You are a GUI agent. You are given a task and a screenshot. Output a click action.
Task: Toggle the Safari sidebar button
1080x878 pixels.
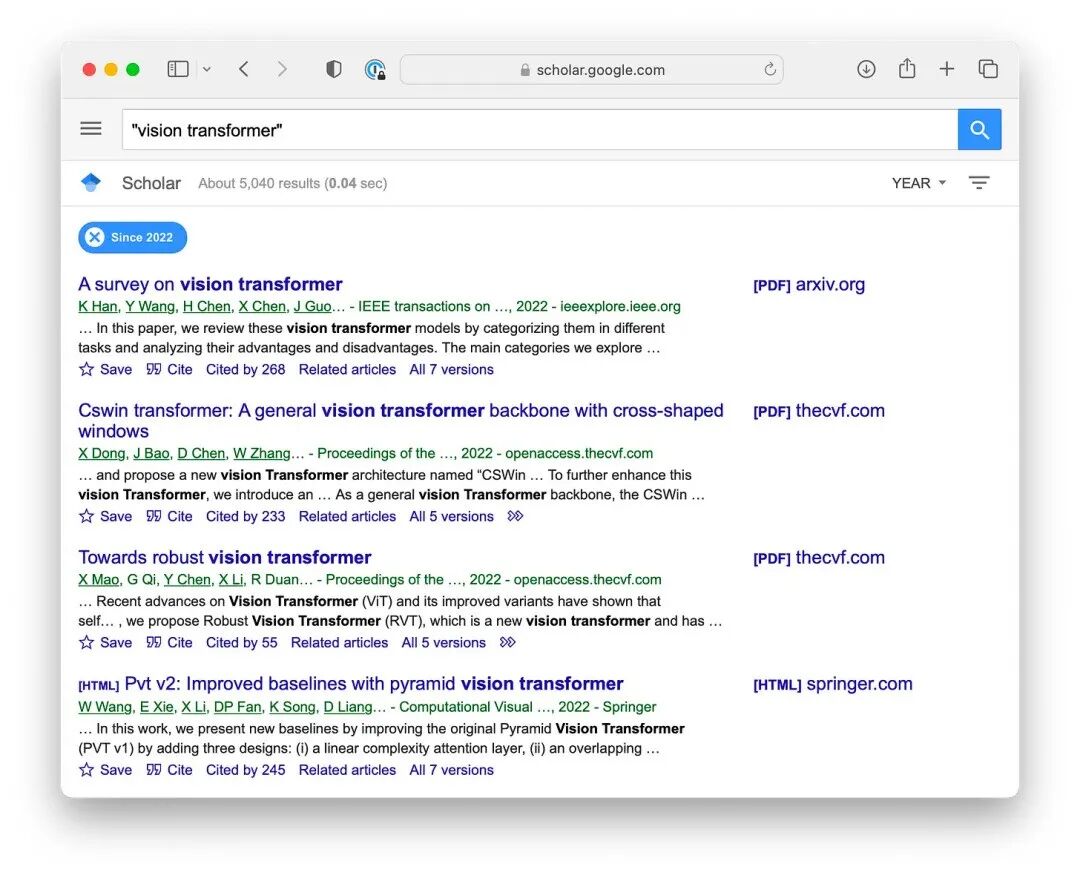point(178,69)
